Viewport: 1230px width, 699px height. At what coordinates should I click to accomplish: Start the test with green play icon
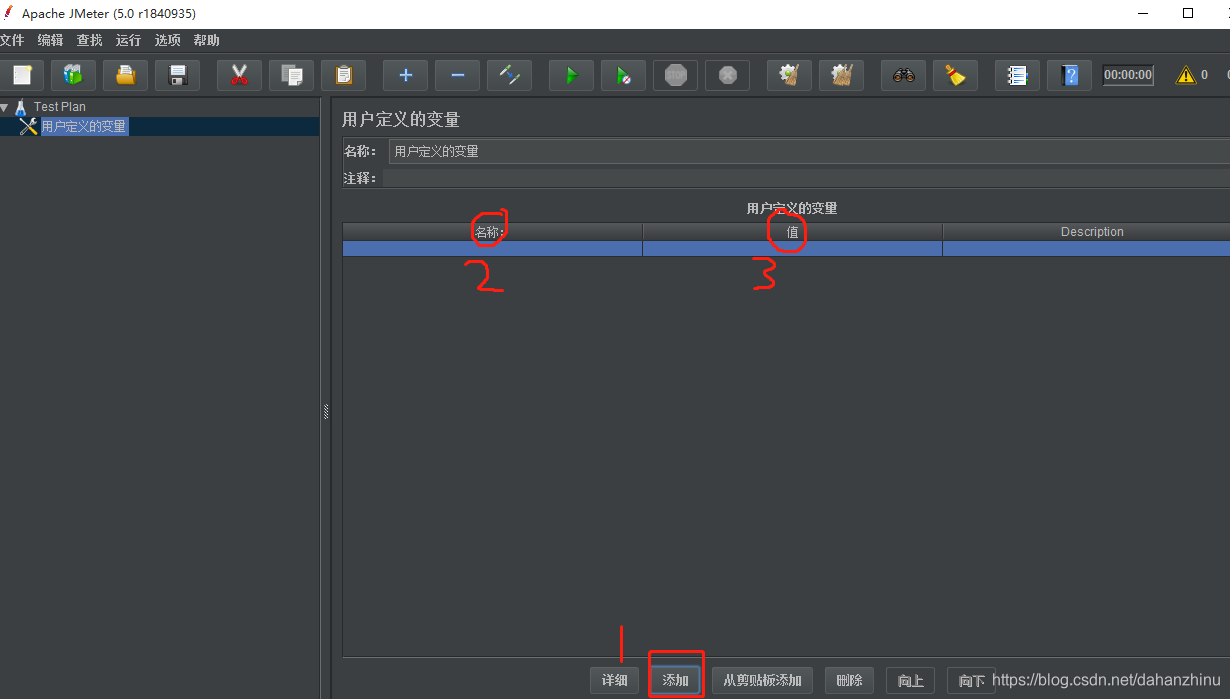(x=571, y=75)
